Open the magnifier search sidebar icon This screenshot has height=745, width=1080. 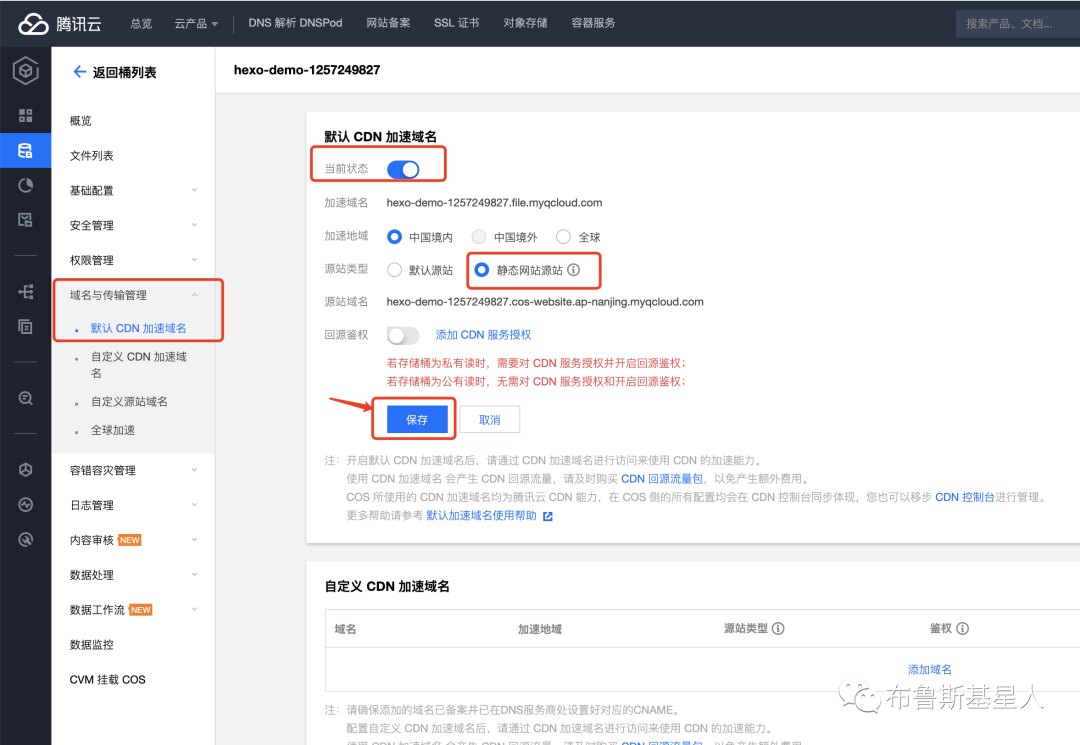click(25, 398)
